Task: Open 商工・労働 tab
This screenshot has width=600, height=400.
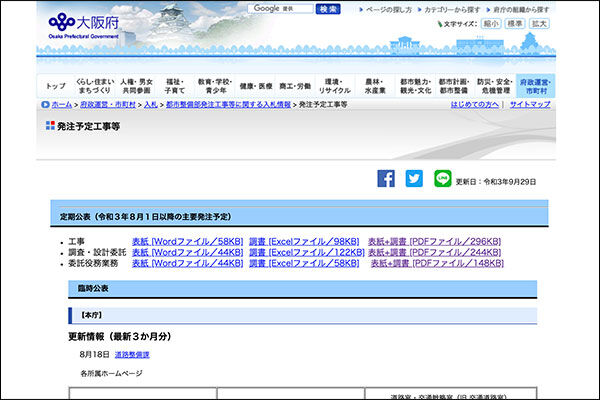Action: [x=295, y=86]
